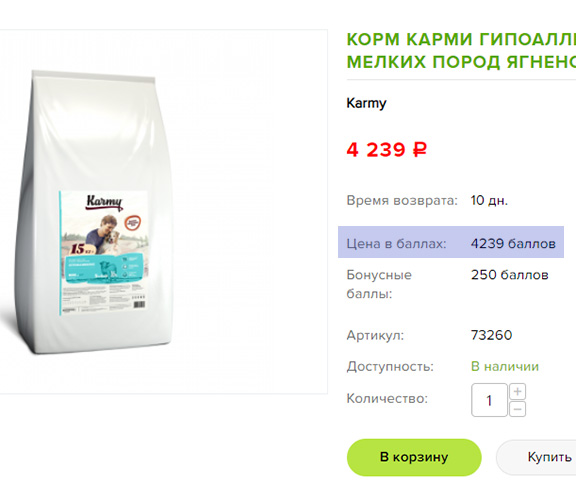Click the red 4 239 ₽ price
Screen dimensions: 576x500
[386, 150]
